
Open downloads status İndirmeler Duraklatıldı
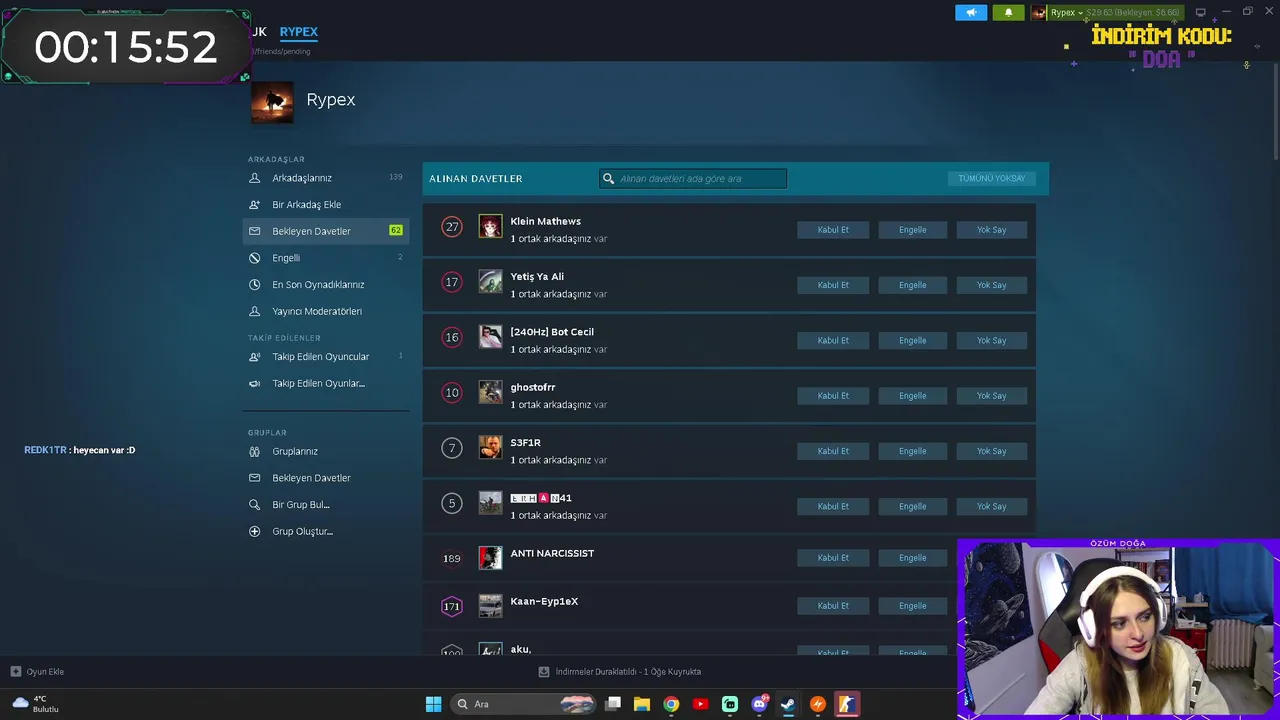[x=620, y=672]
